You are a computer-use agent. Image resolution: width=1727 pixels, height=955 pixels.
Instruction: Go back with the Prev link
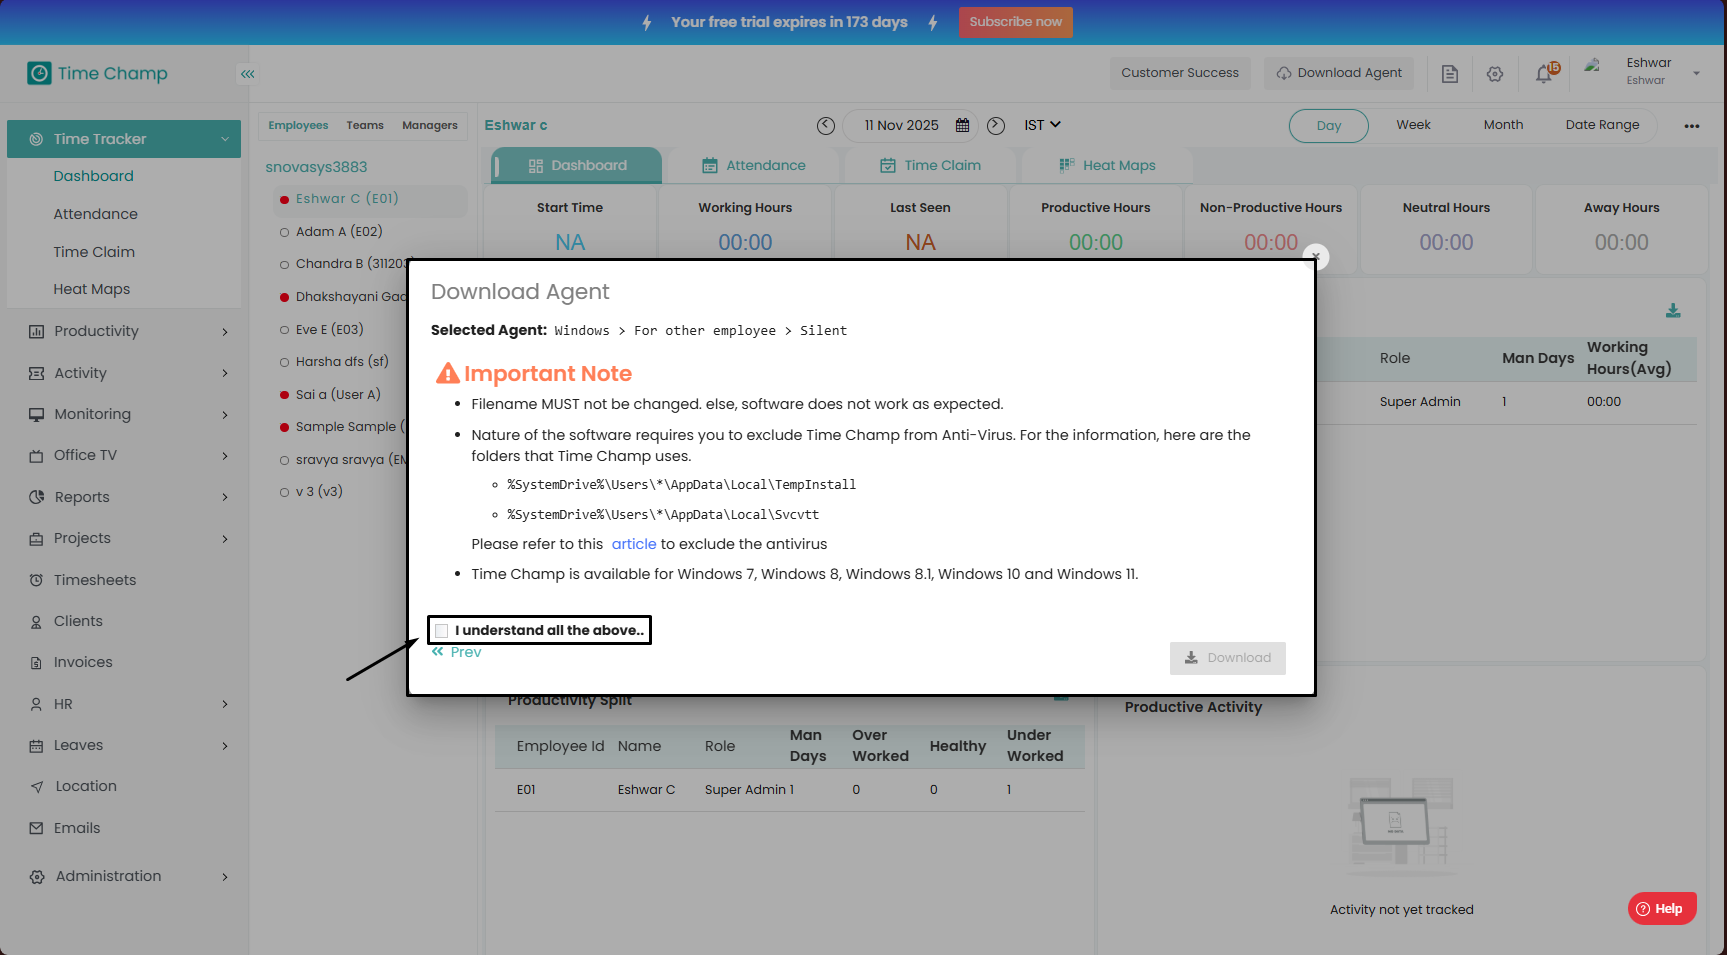pos(457,652)
